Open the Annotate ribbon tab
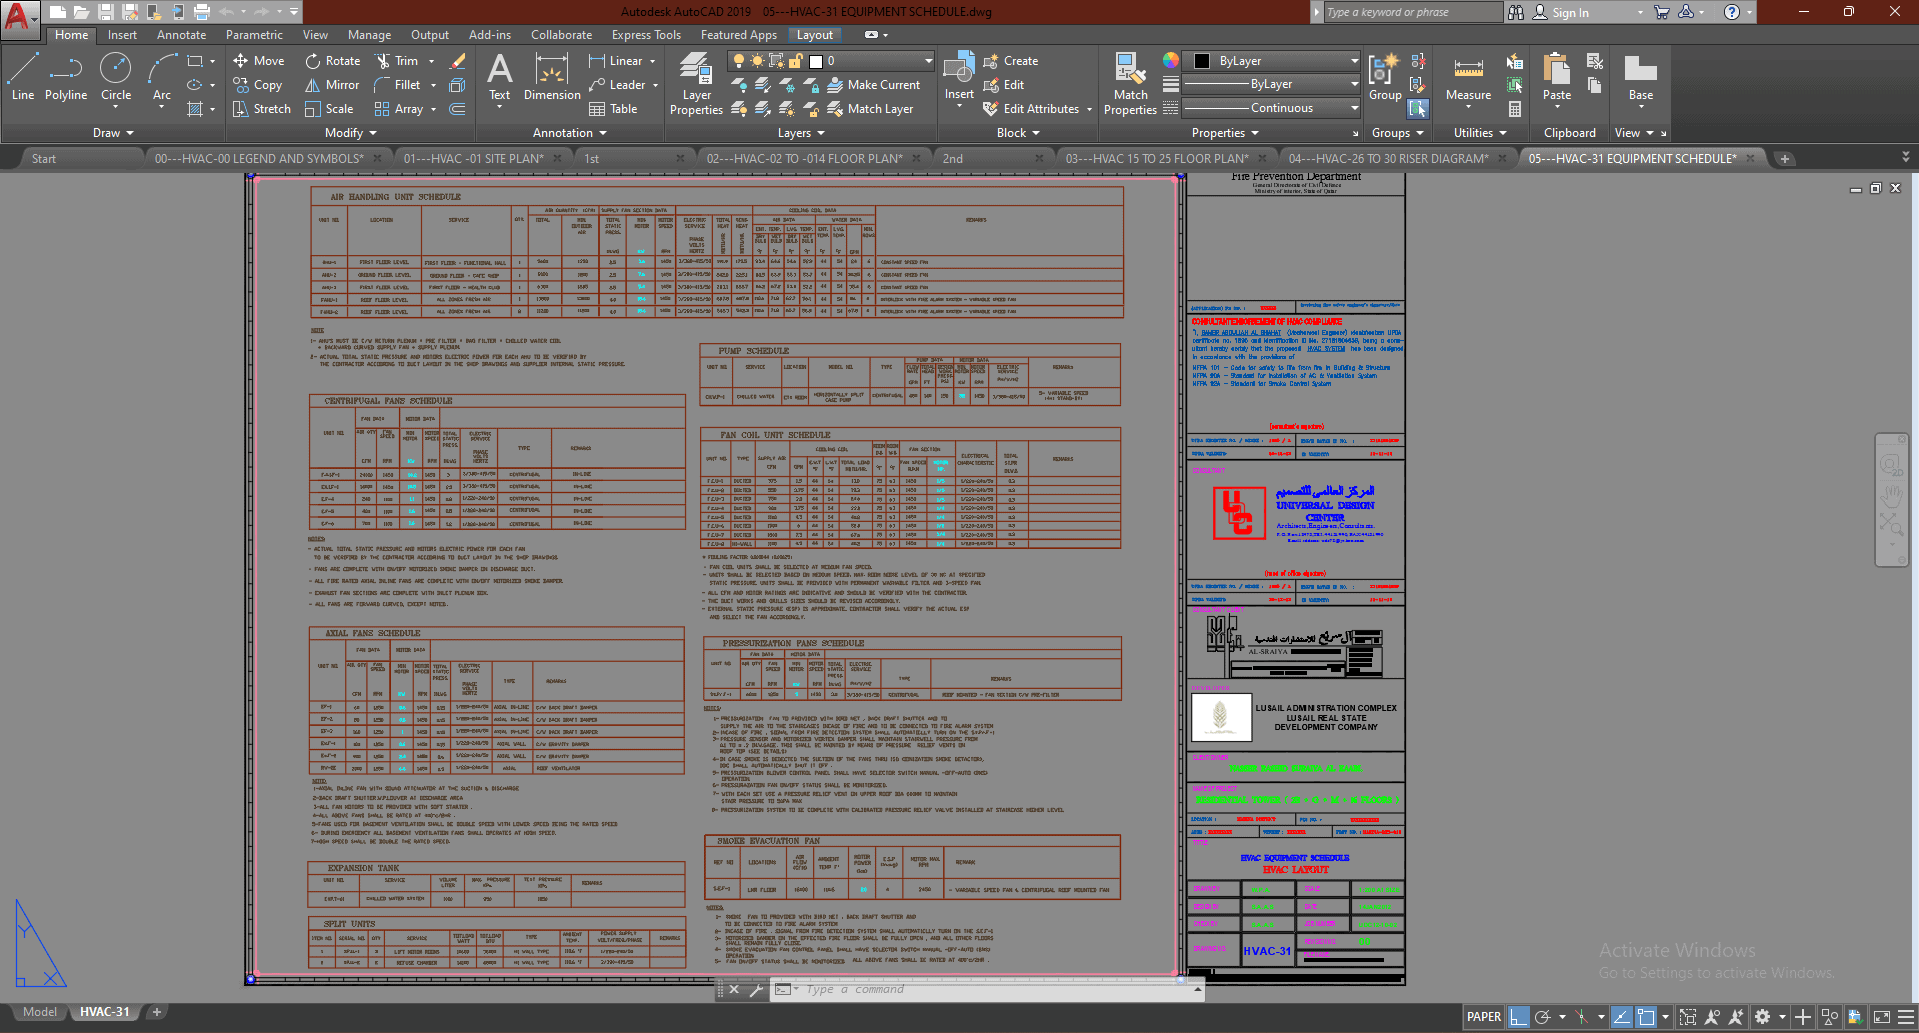The width and height of the screenshot is (1919, 1033). pyautogui.click(x=181, y=35)
